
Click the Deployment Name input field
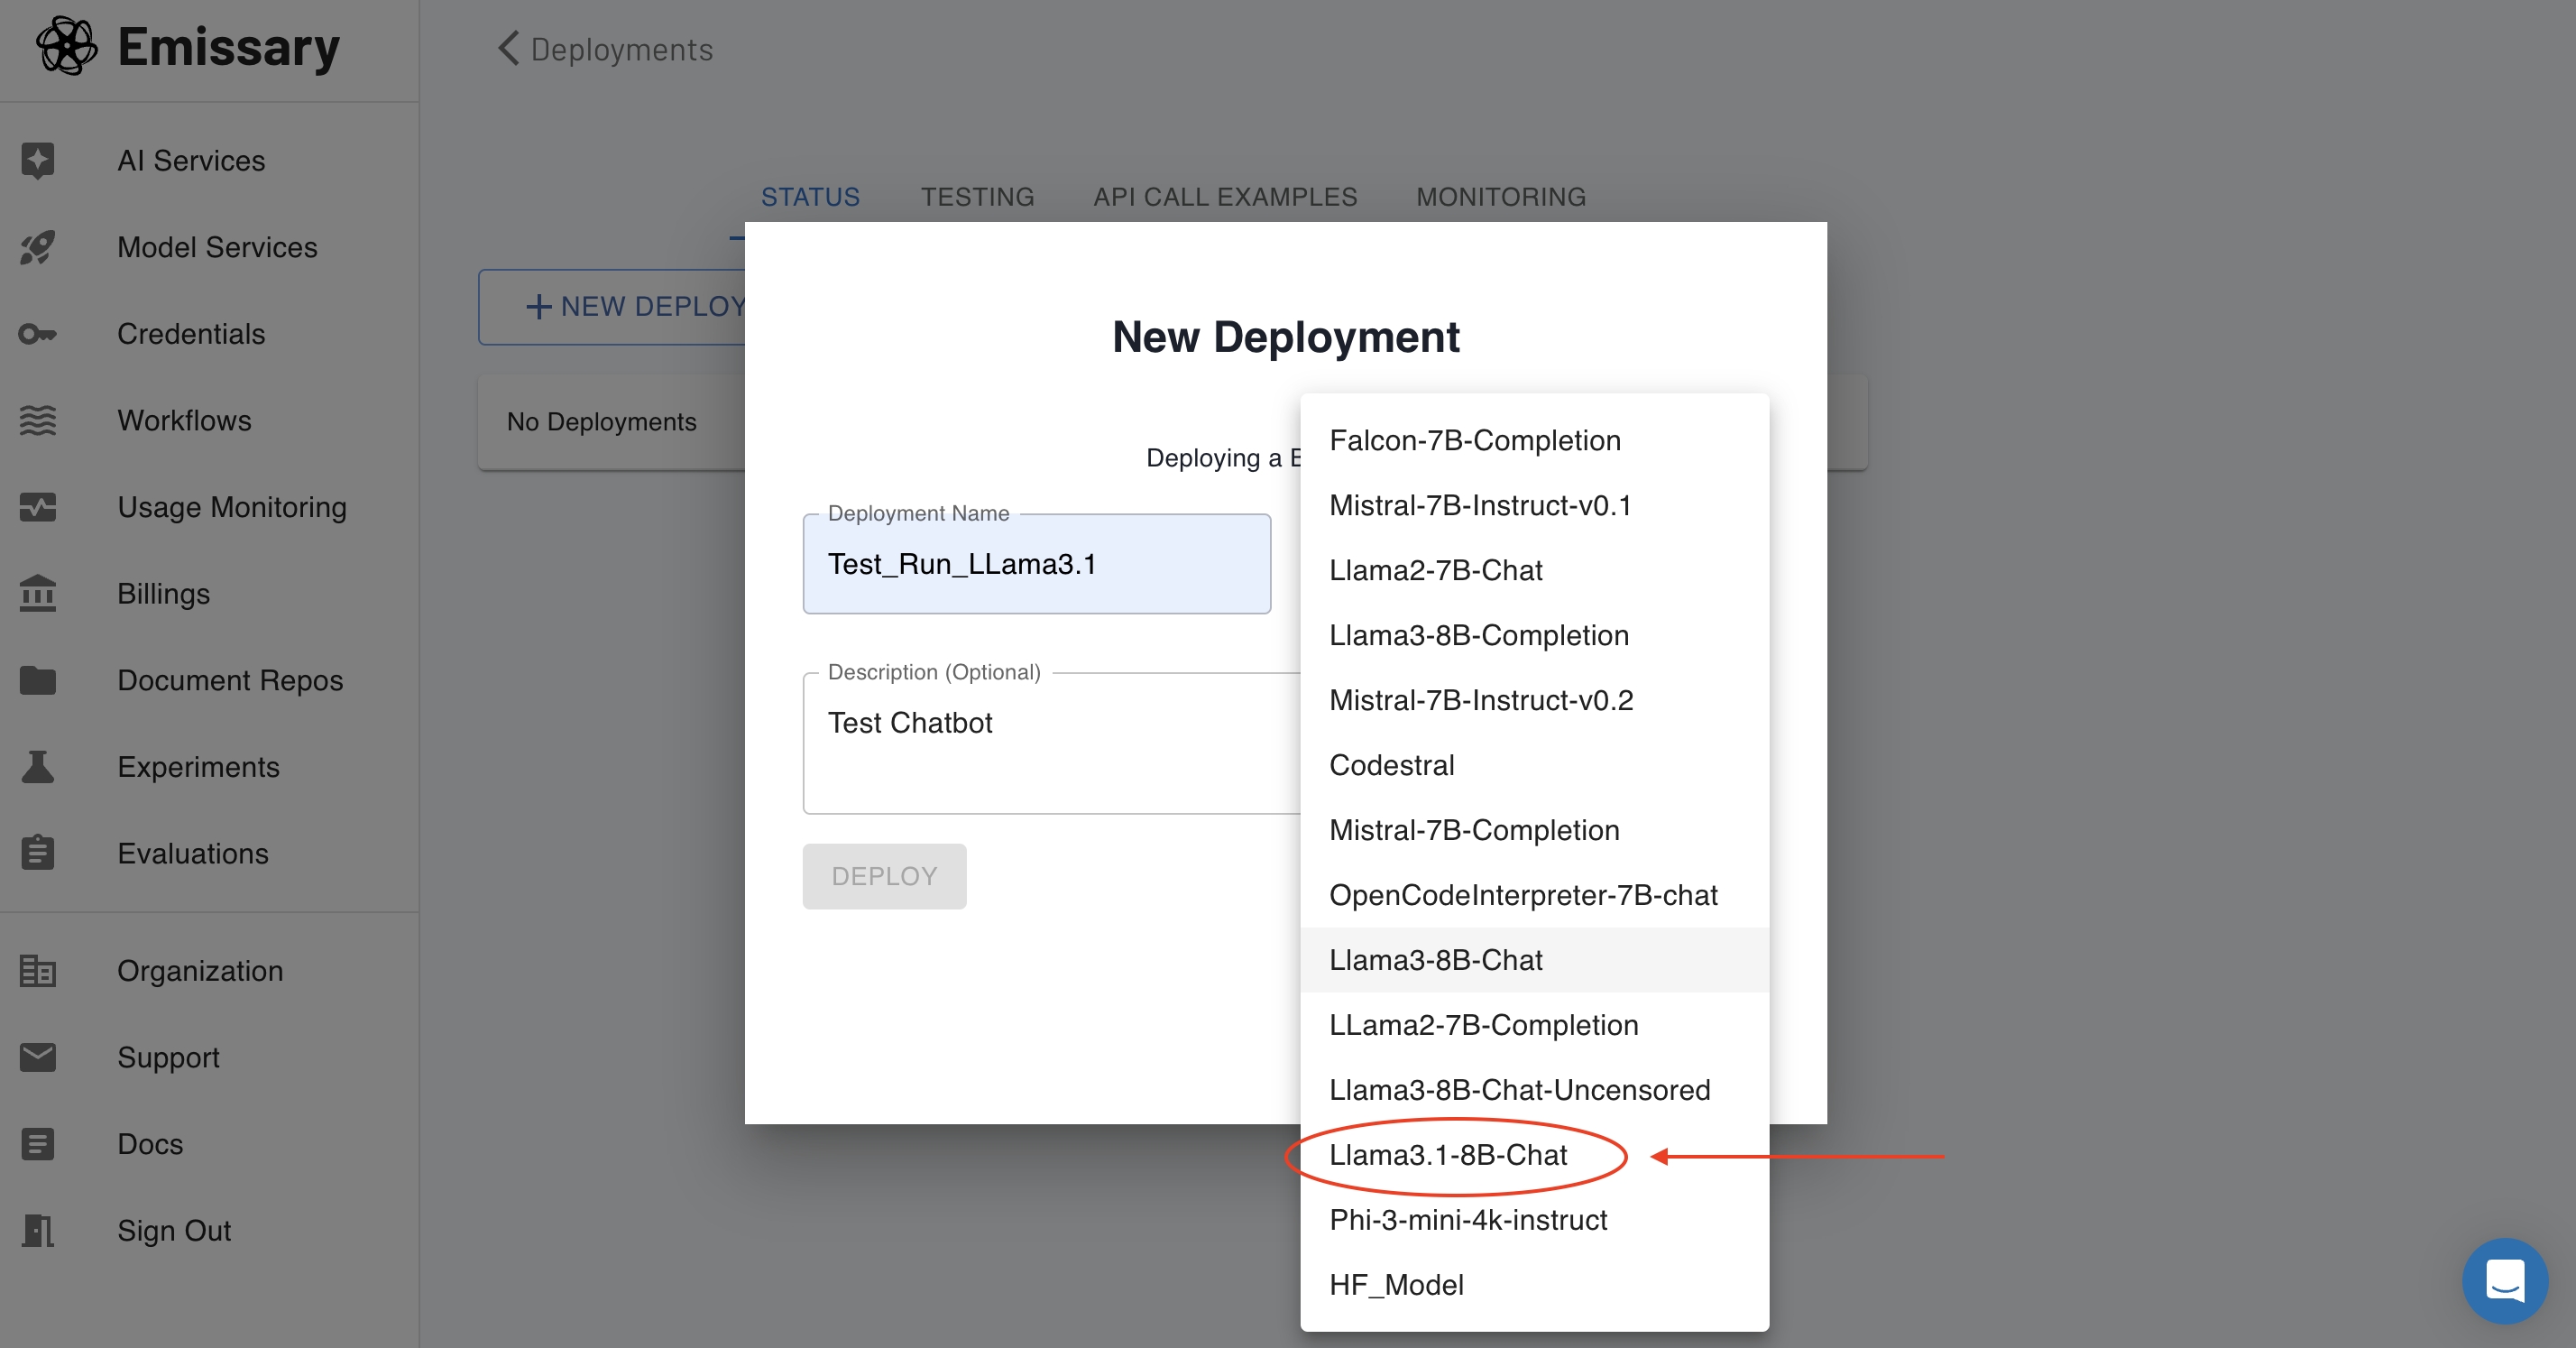[x=1036, y=564]
